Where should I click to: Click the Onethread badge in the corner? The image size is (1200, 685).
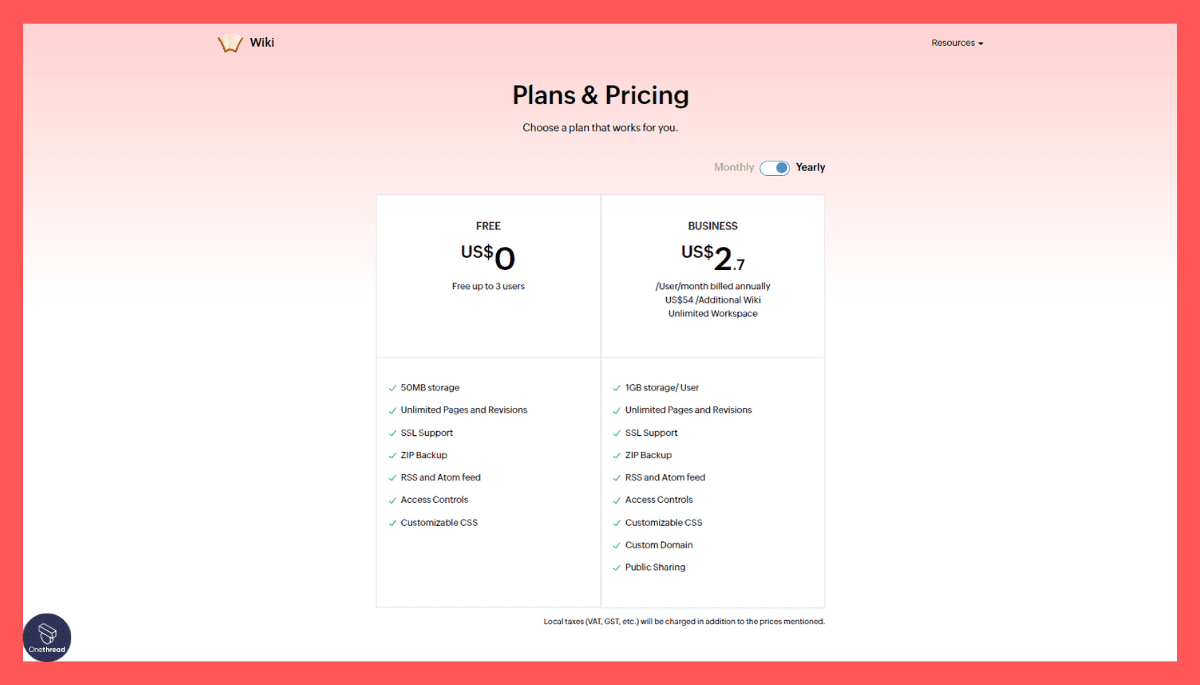point(47,637)
